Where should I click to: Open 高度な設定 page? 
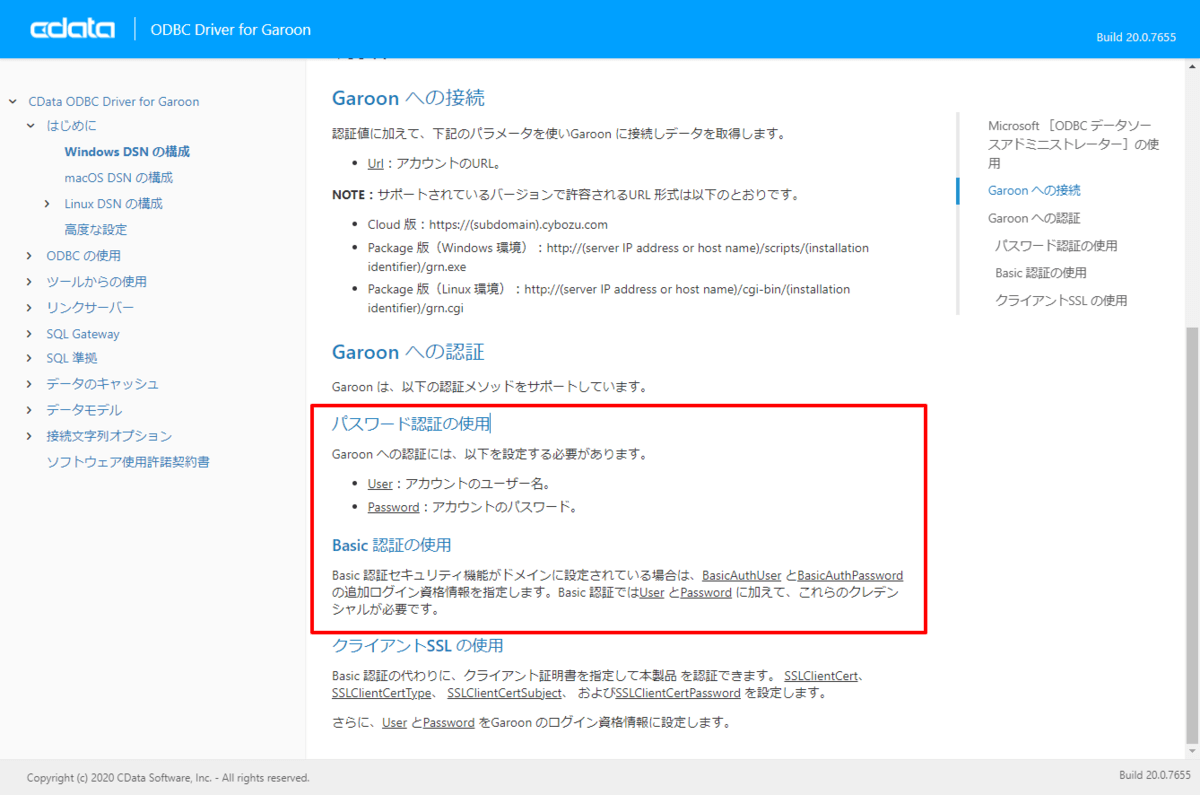pos(95,230)
